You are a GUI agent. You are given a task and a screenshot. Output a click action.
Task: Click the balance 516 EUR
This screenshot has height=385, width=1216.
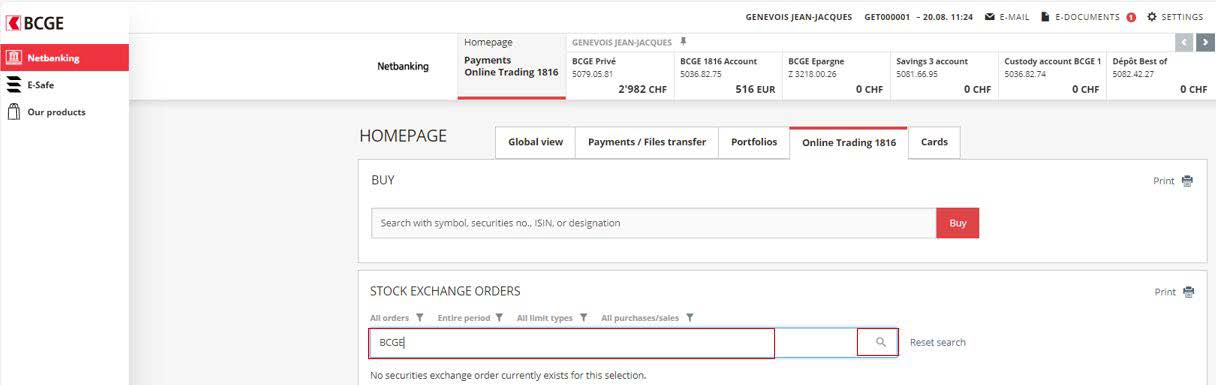click(x=755, y=89)
